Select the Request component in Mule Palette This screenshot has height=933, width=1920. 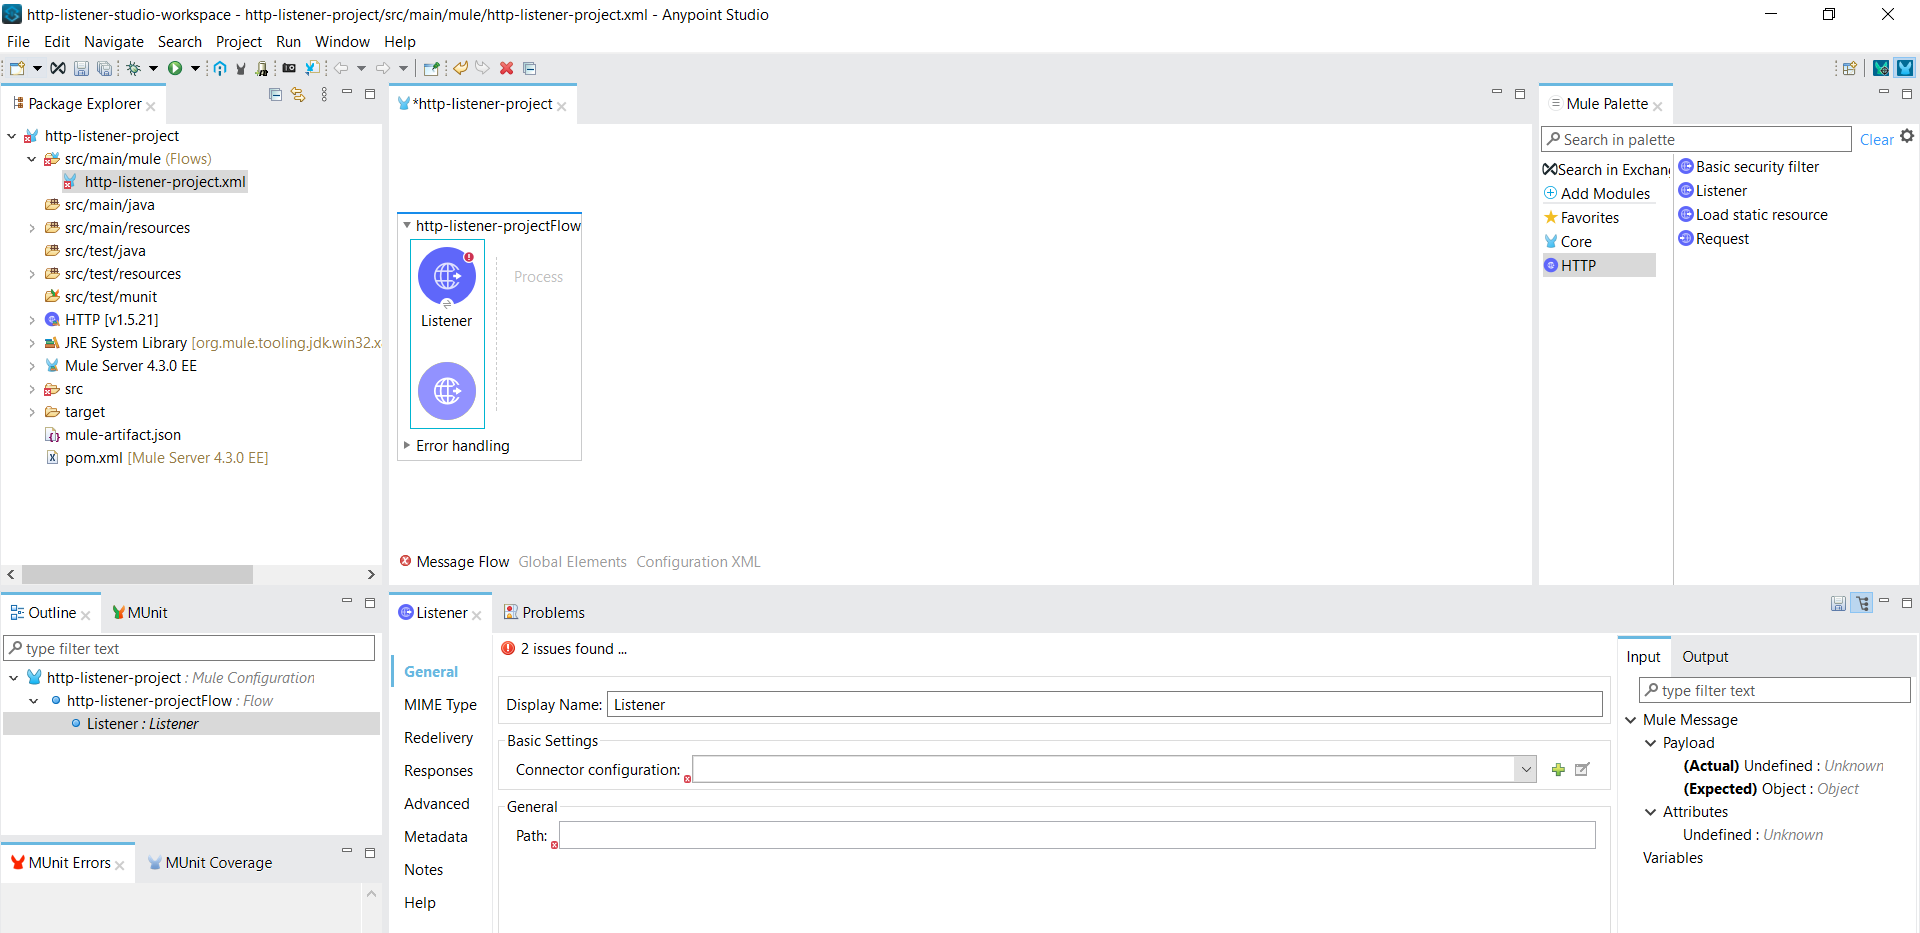click(x=1722, y=238)
